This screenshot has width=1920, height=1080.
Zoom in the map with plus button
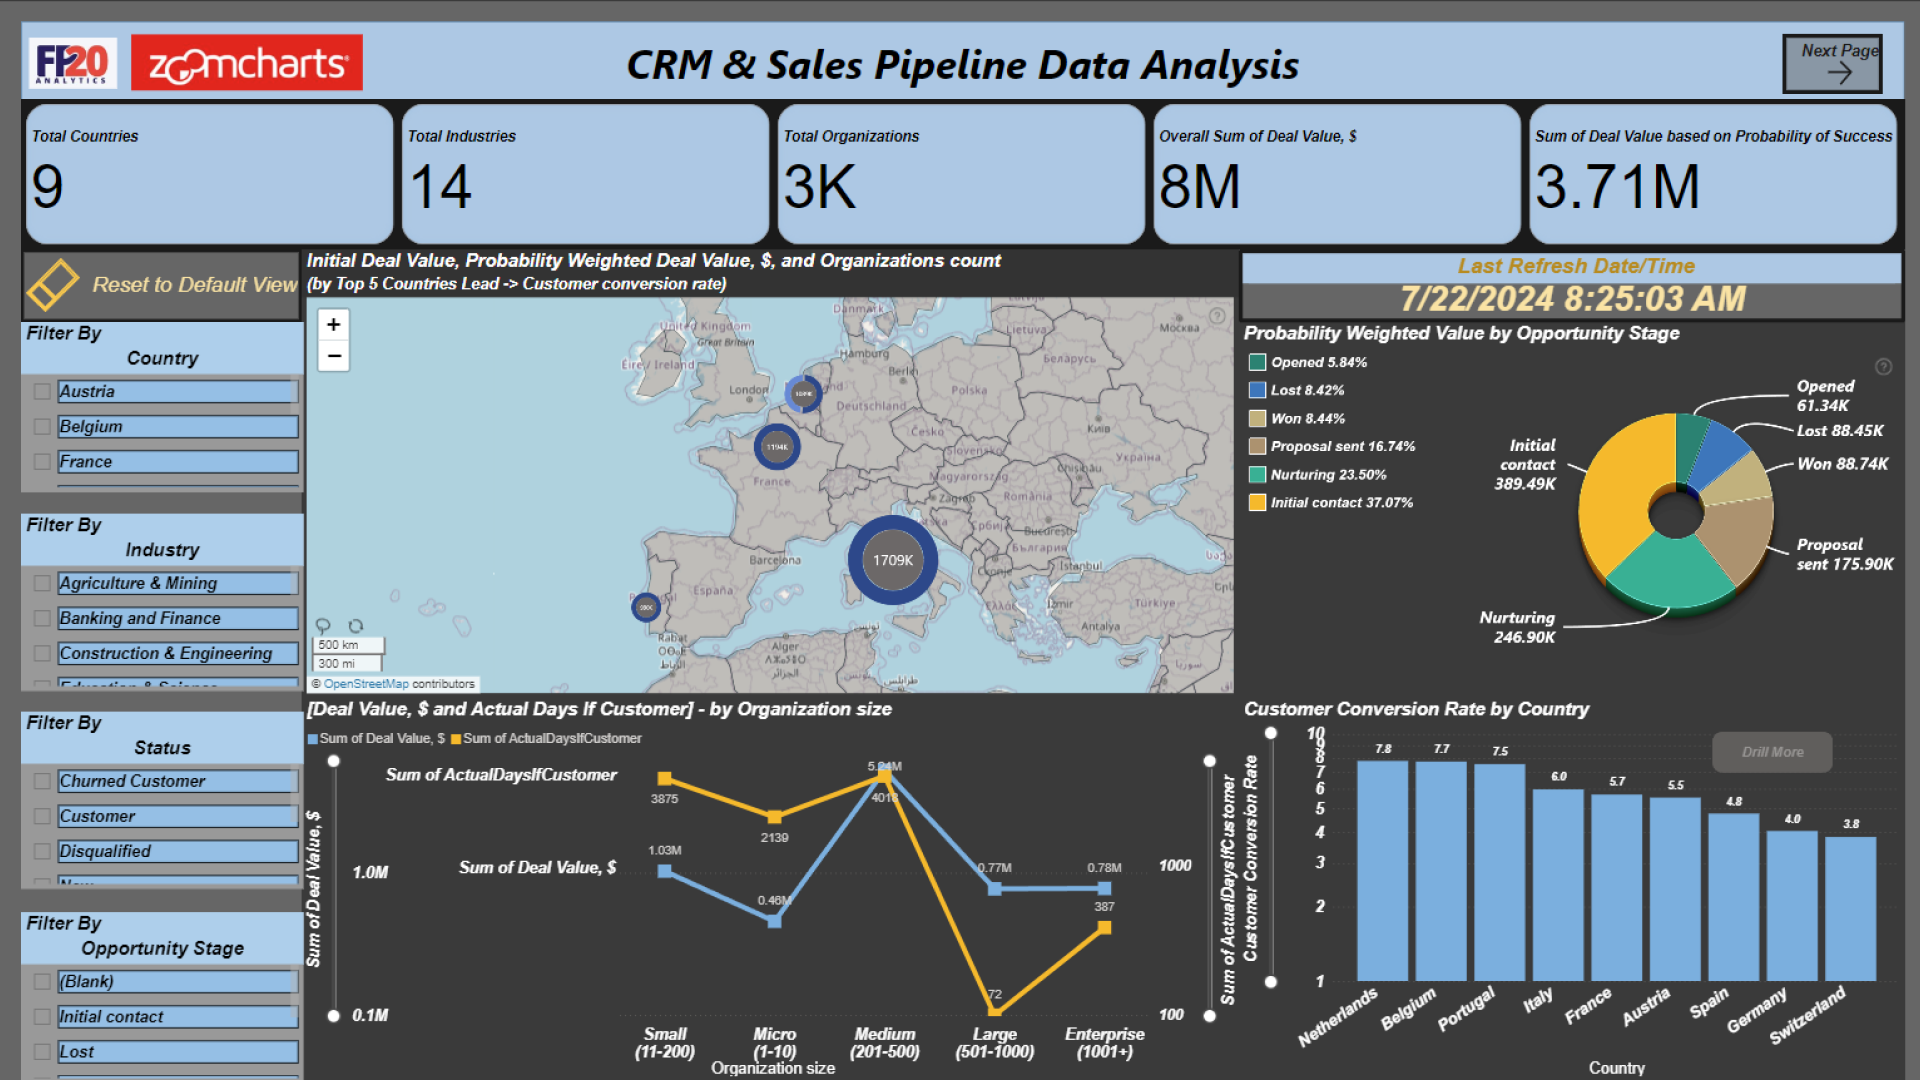[x=334, y=324]
